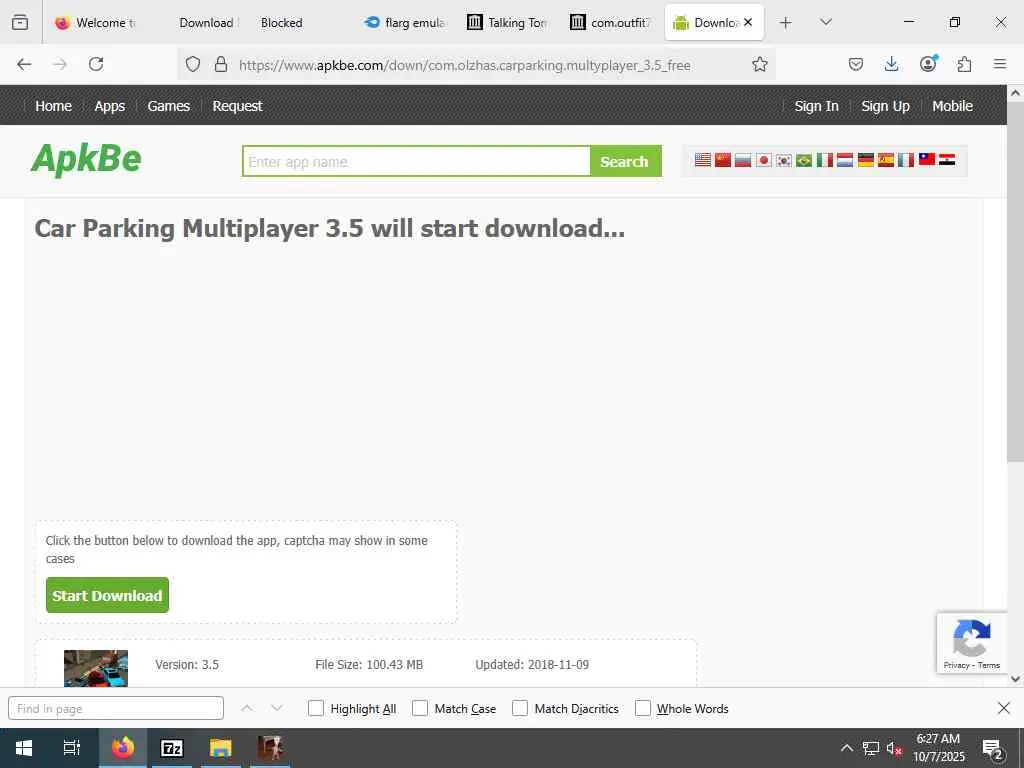Image resolution: width=1024 pixels, height=768 pixels.
Task: Click the Netherlands flag language
Action: [x=845, y=160]
